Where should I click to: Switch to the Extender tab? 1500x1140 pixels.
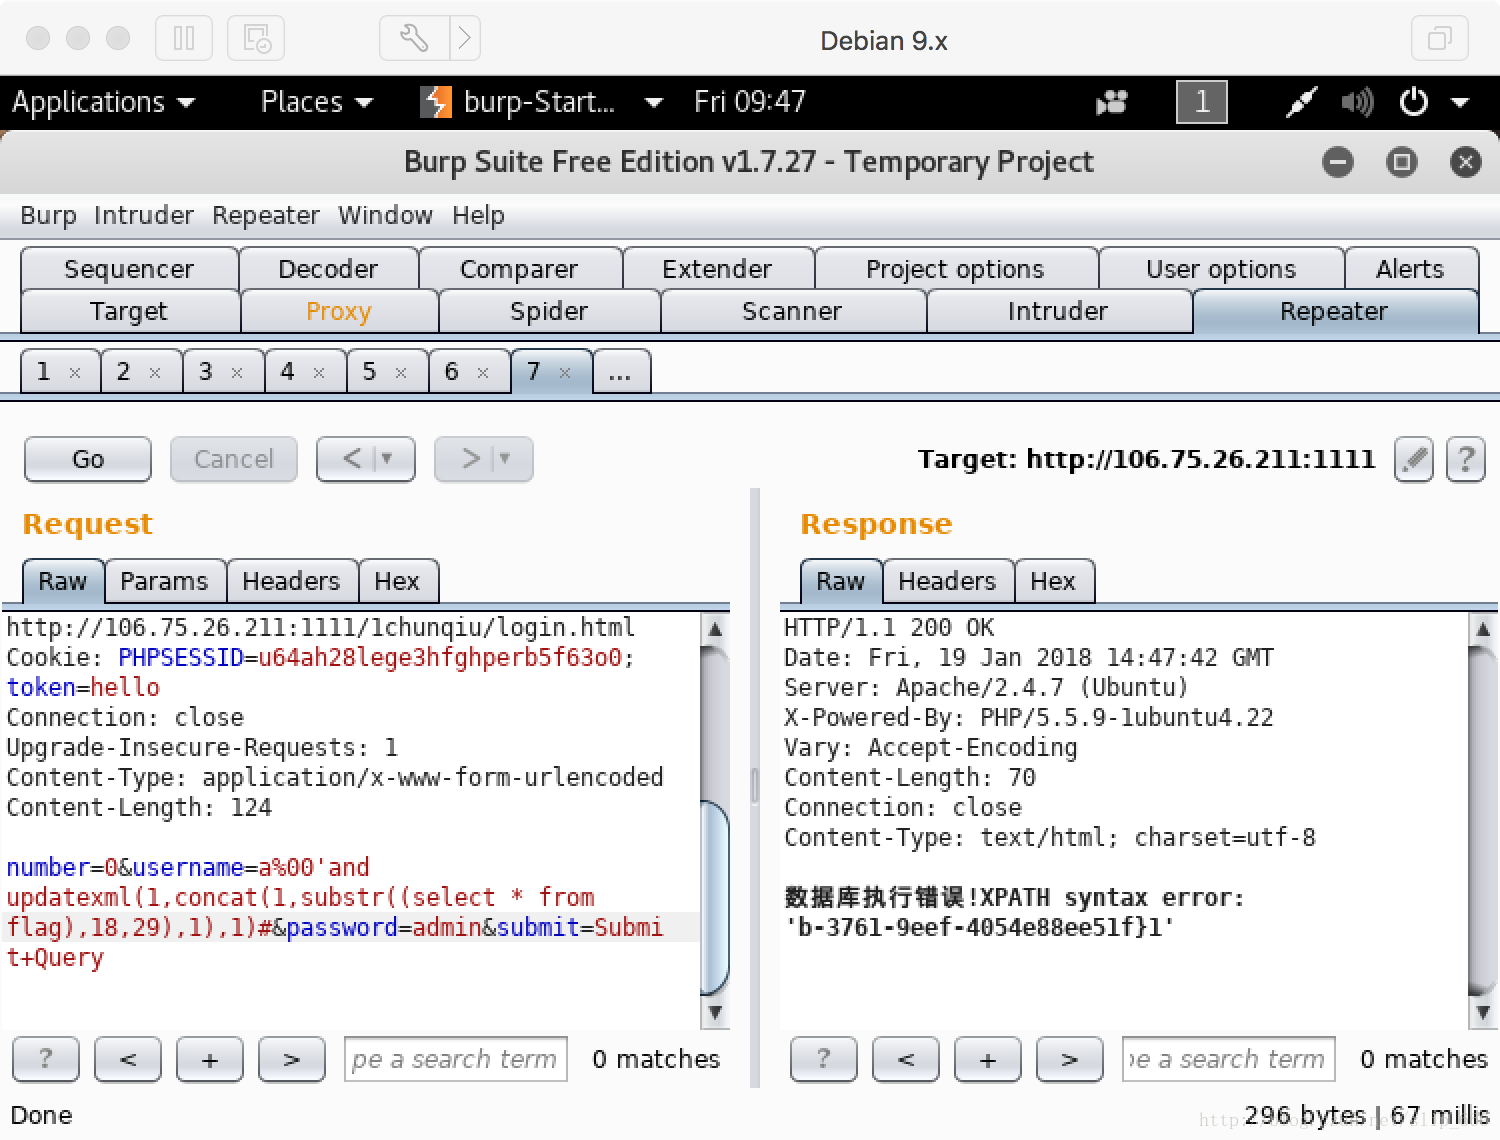click(x=717, y=269)
